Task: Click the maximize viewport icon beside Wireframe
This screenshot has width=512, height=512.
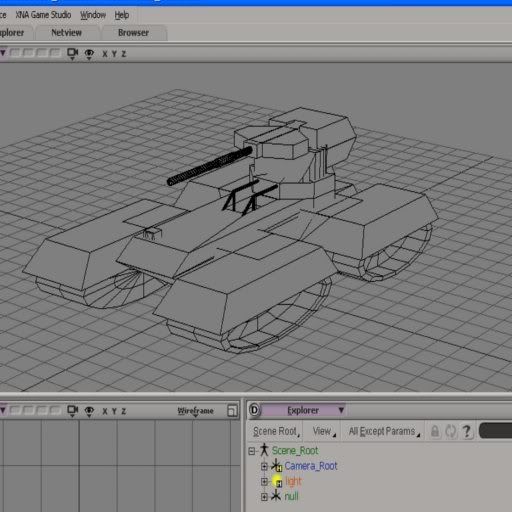Action: (x=232, y=411)
